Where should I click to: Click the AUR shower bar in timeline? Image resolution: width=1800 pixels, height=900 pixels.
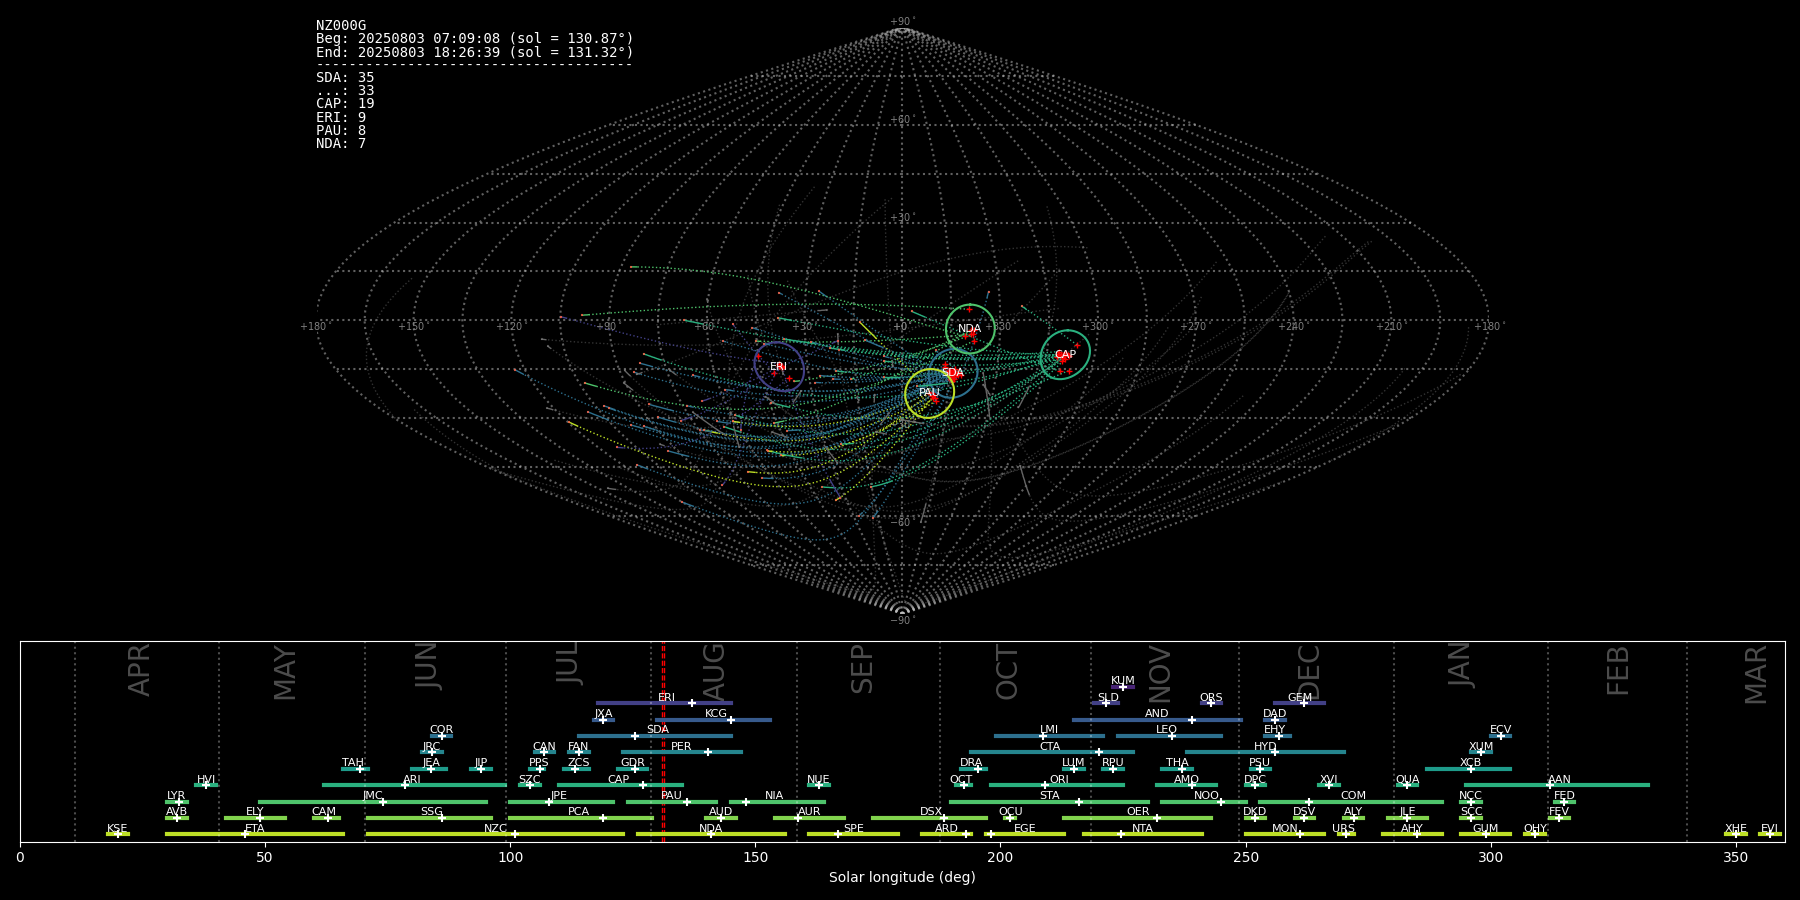tap(809, 818)
